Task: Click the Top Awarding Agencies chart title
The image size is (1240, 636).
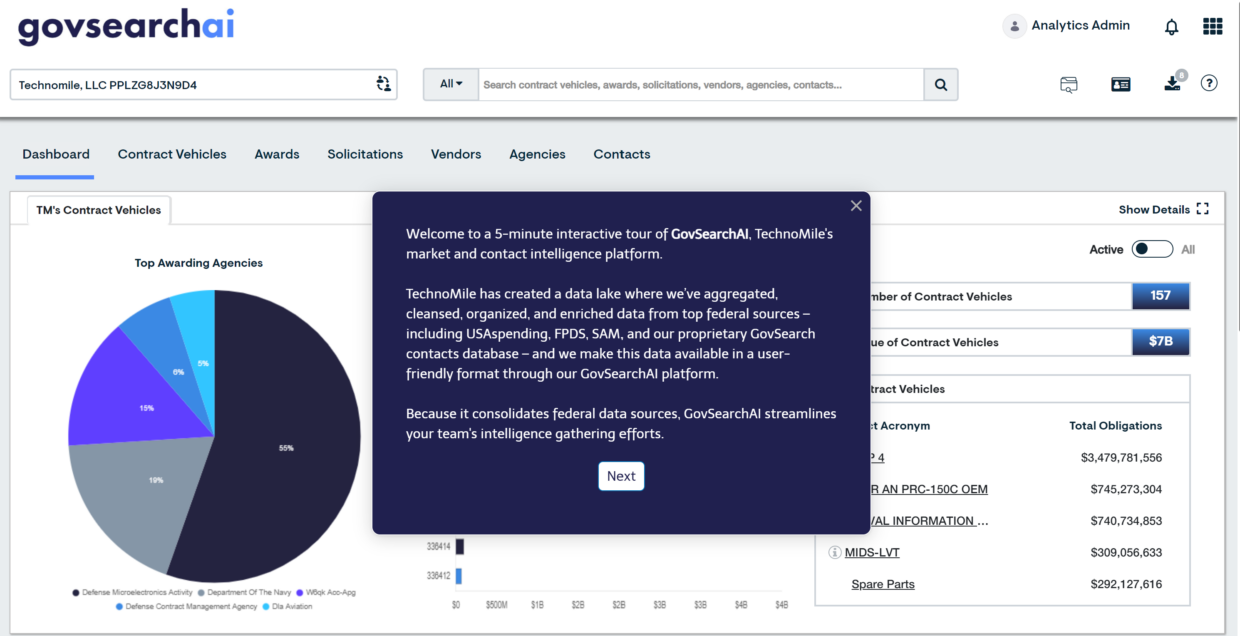Action: tap(199, 263)
